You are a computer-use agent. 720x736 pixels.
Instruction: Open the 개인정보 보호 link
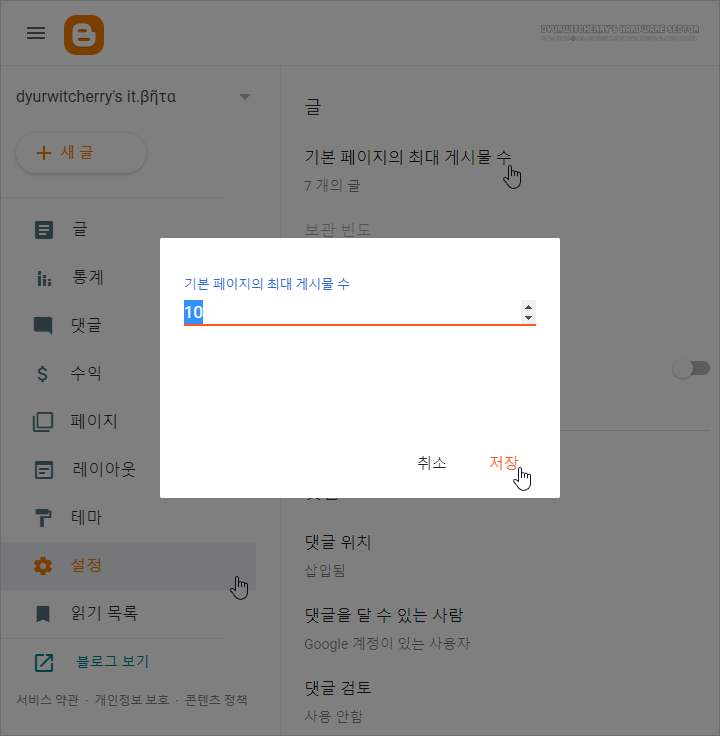pos(132,700)
